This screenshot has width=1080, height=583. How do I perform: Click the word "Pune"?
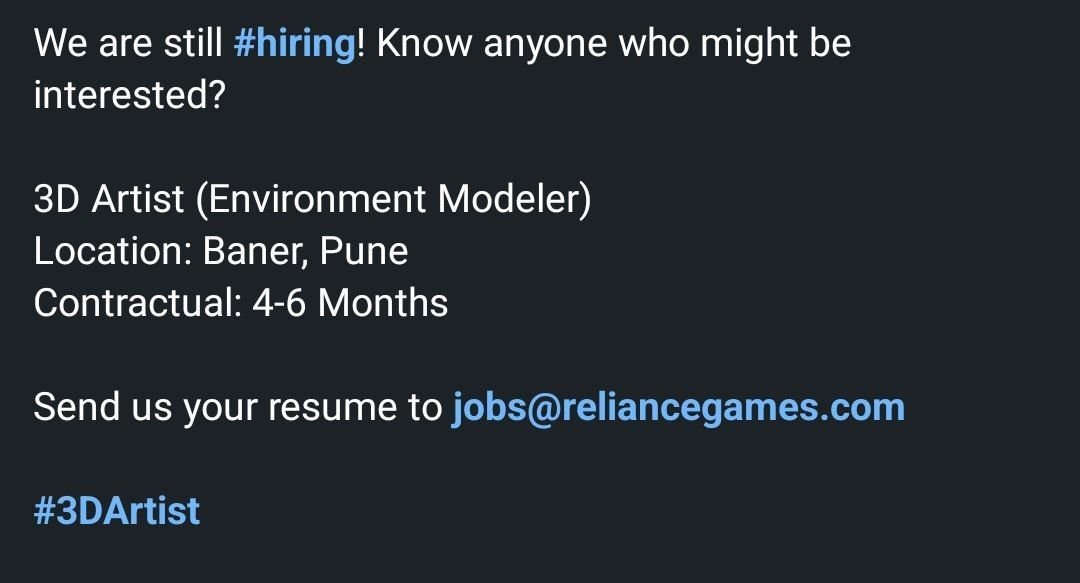point(364,251)
